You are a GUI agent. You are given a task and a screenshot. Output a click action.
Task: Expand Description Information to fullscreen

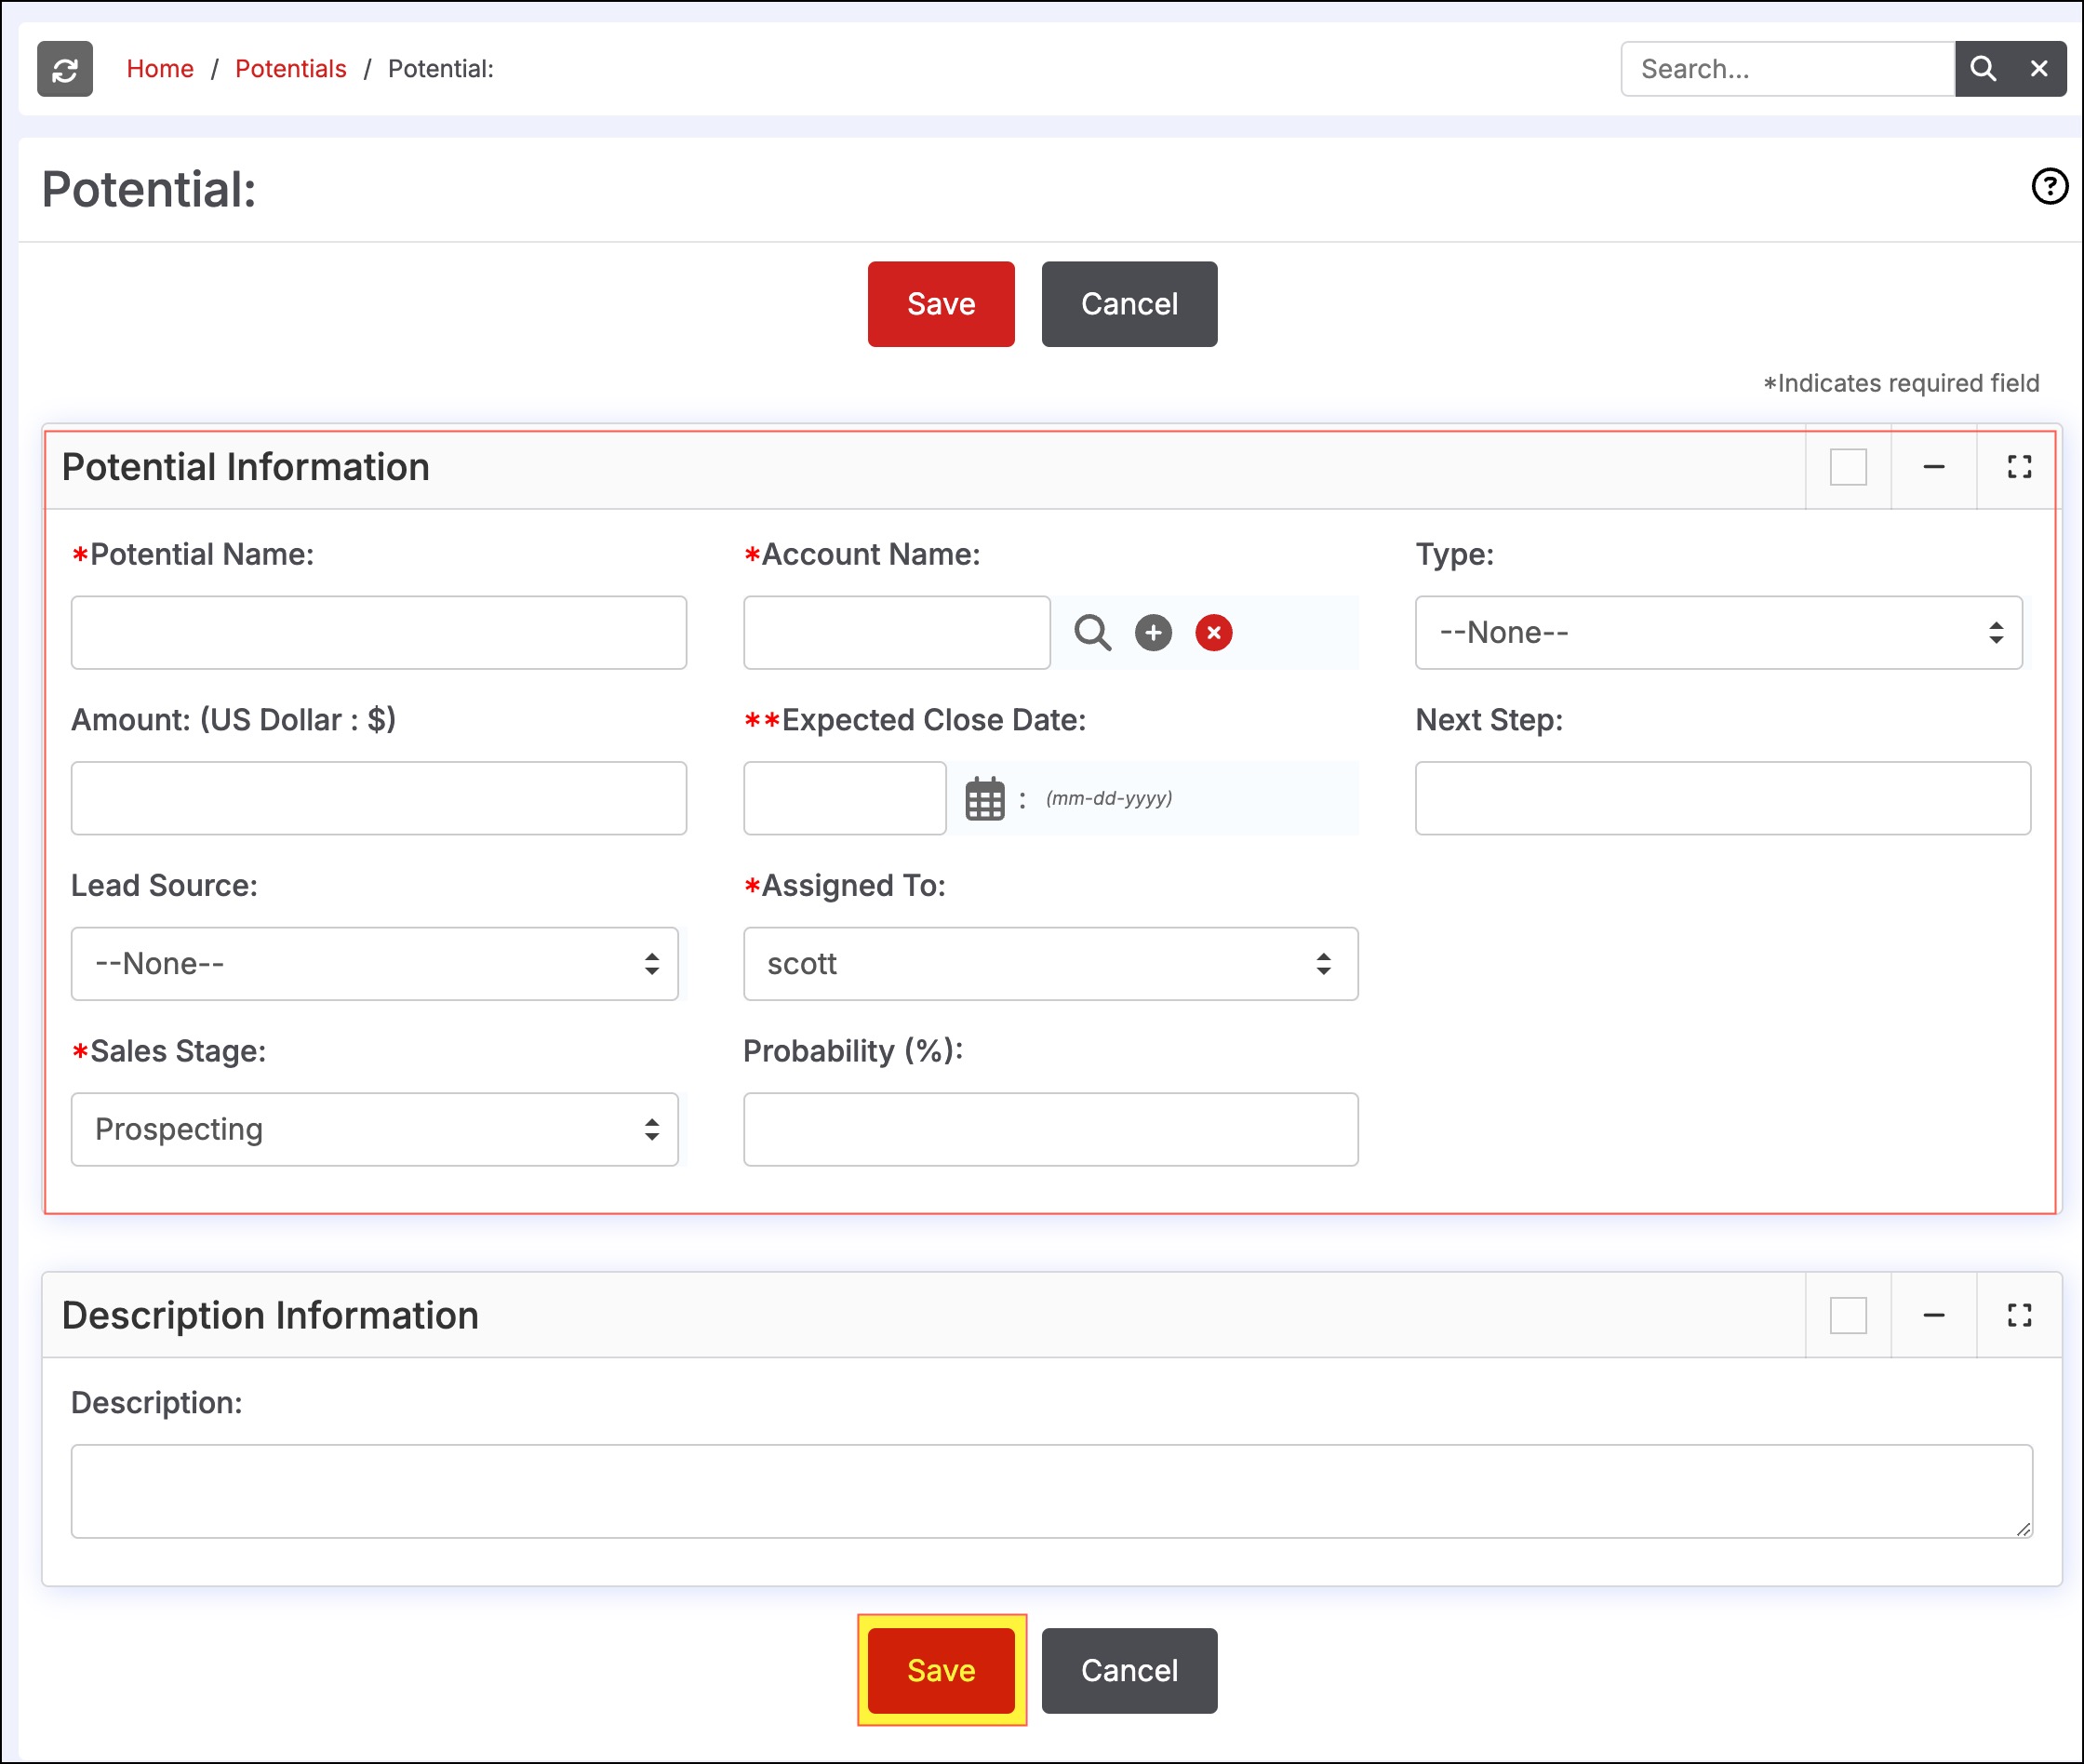point(2019,1315)
